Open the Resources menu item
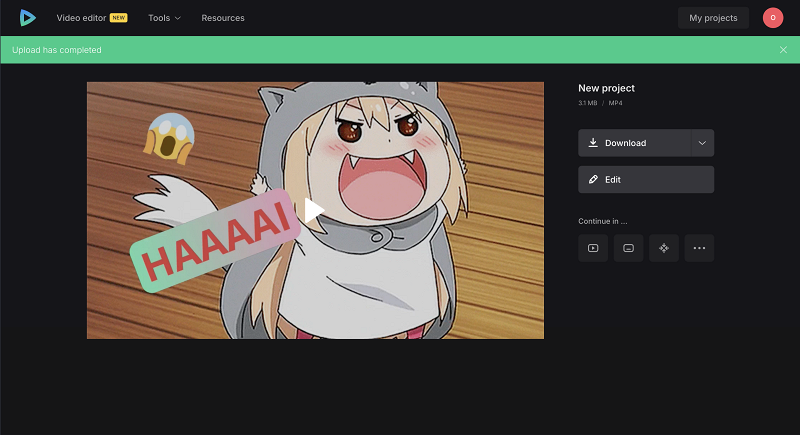Image resolution: width=800 pixels, height=435 pixels. tap(223, 18)
